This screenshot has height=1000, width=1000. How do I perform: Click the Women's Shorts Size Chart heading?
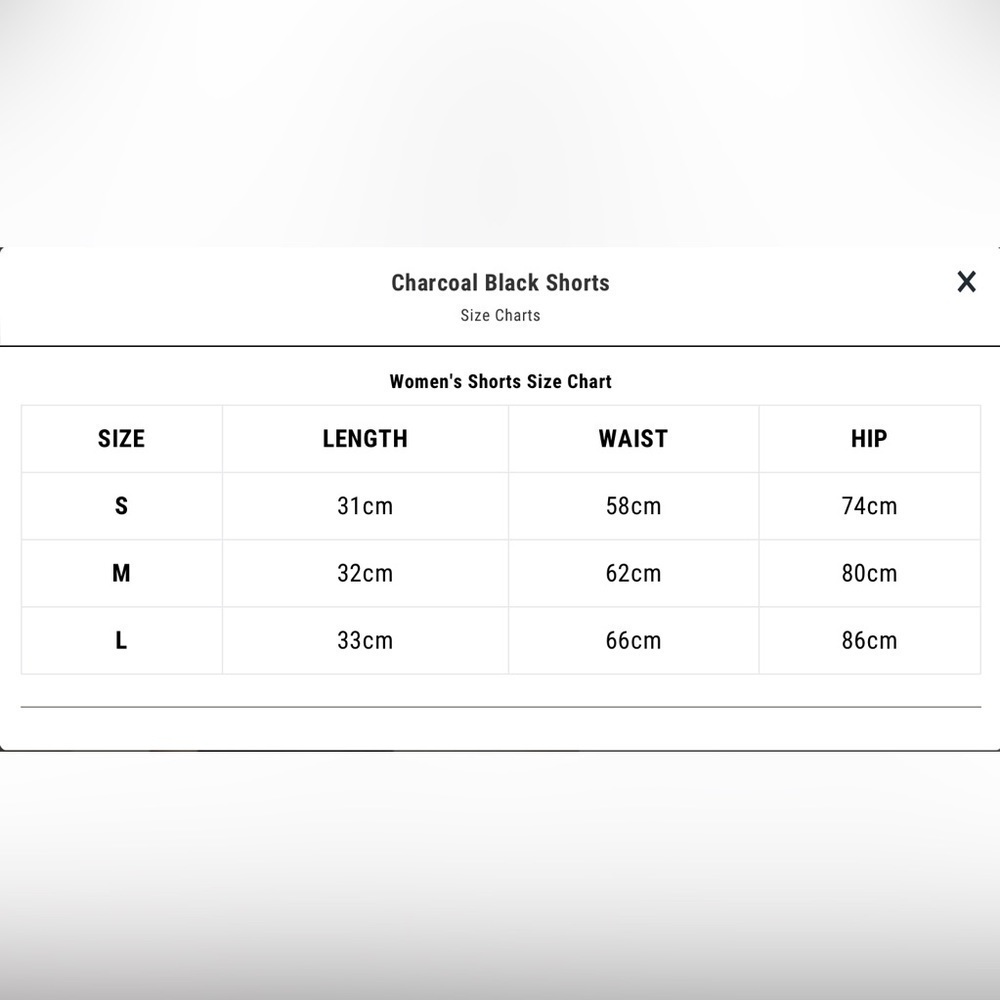[x=500, y=381]
